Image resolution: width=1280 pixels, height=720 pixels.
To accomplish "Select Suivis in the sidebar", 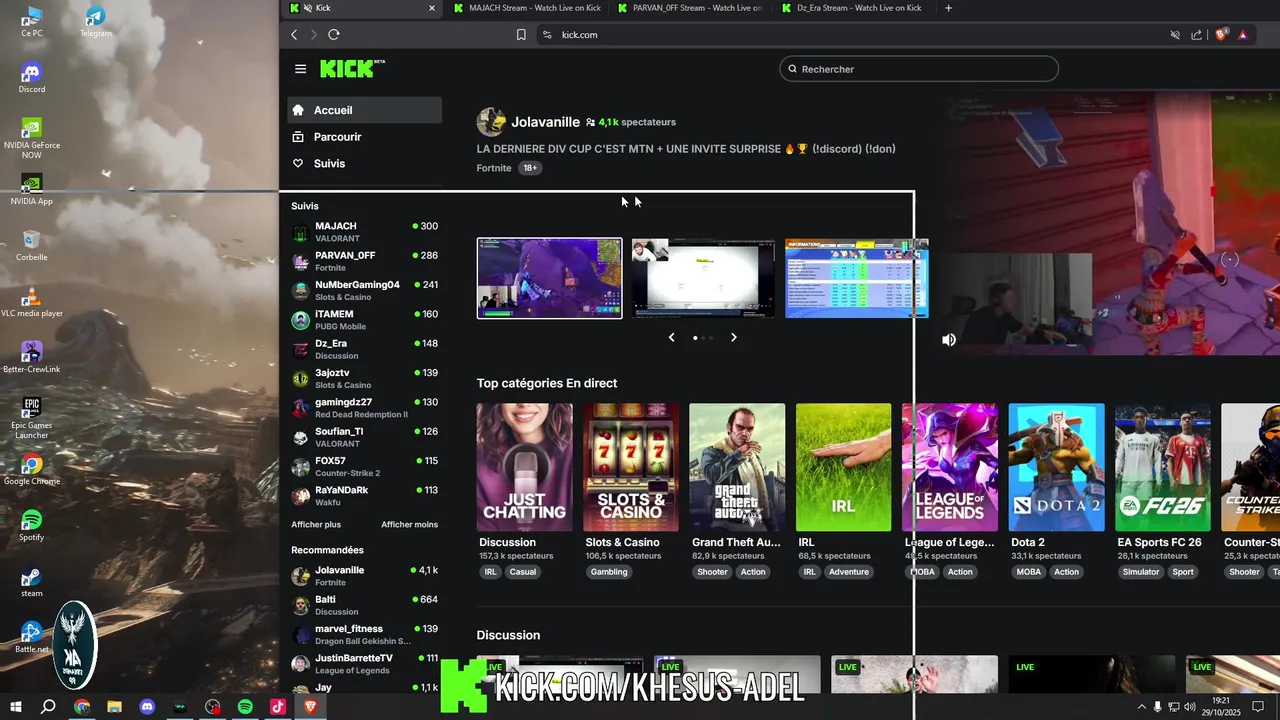I will 365,163.
